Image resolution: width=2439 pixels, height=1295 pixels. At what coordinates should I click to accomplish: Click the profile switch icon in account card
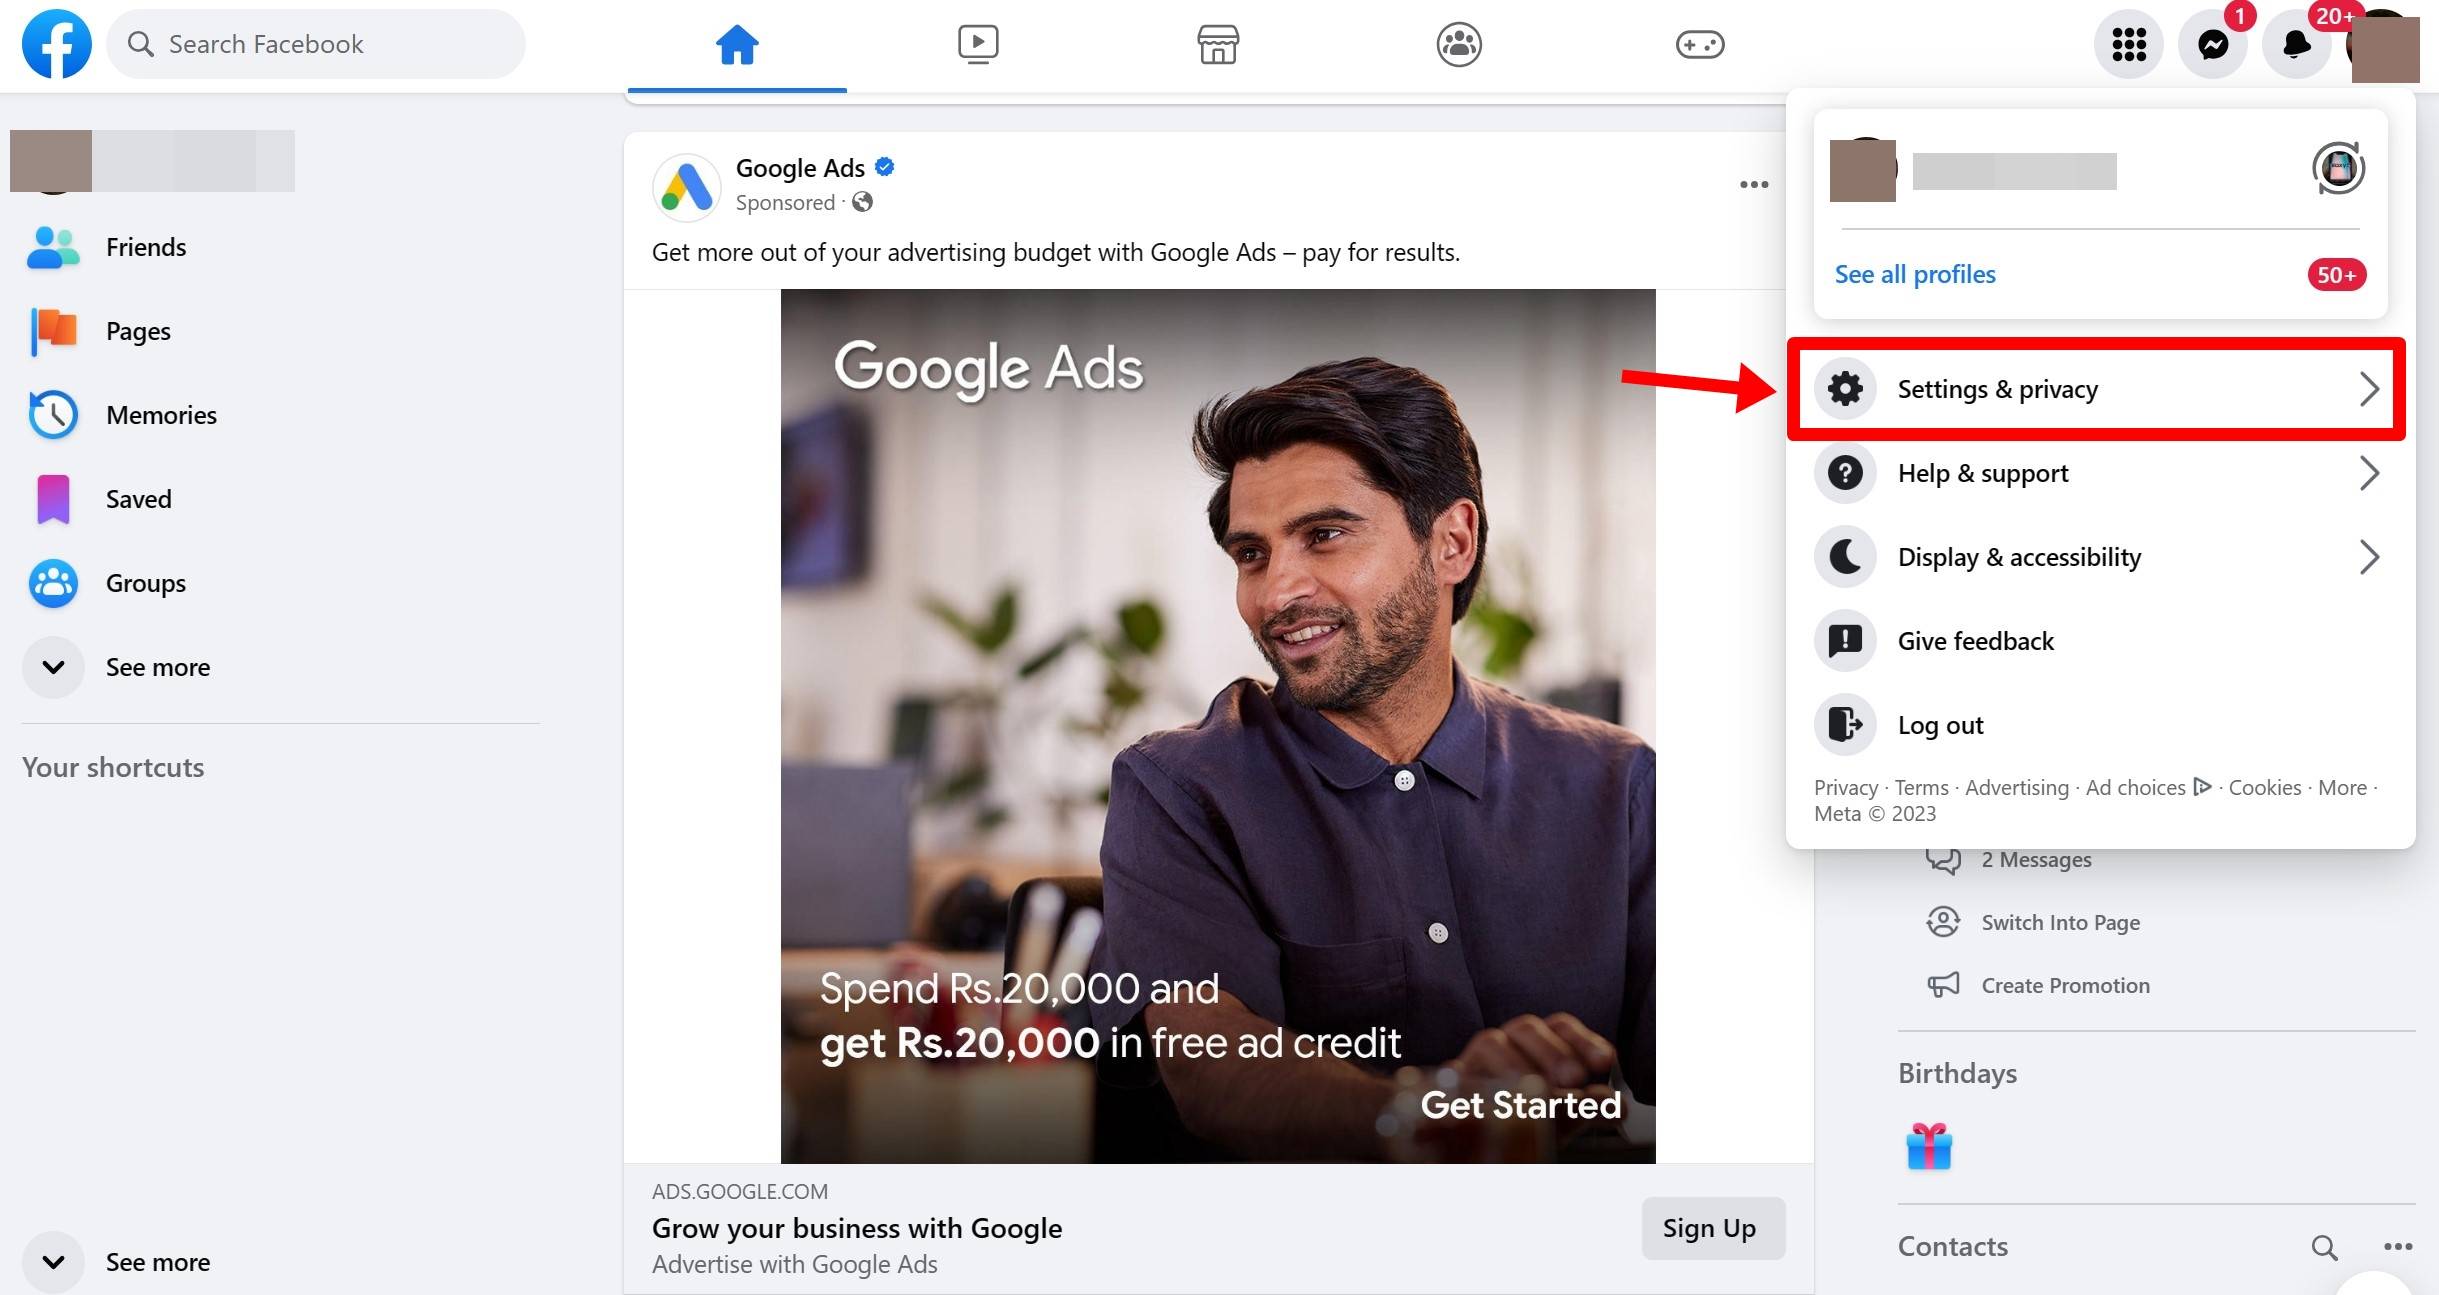[2338, 168]
